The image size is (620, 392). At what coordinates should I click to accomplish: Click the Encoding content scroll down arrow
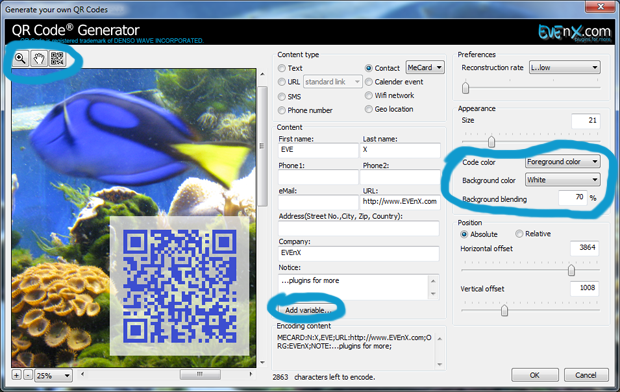[x=439, y=364]
